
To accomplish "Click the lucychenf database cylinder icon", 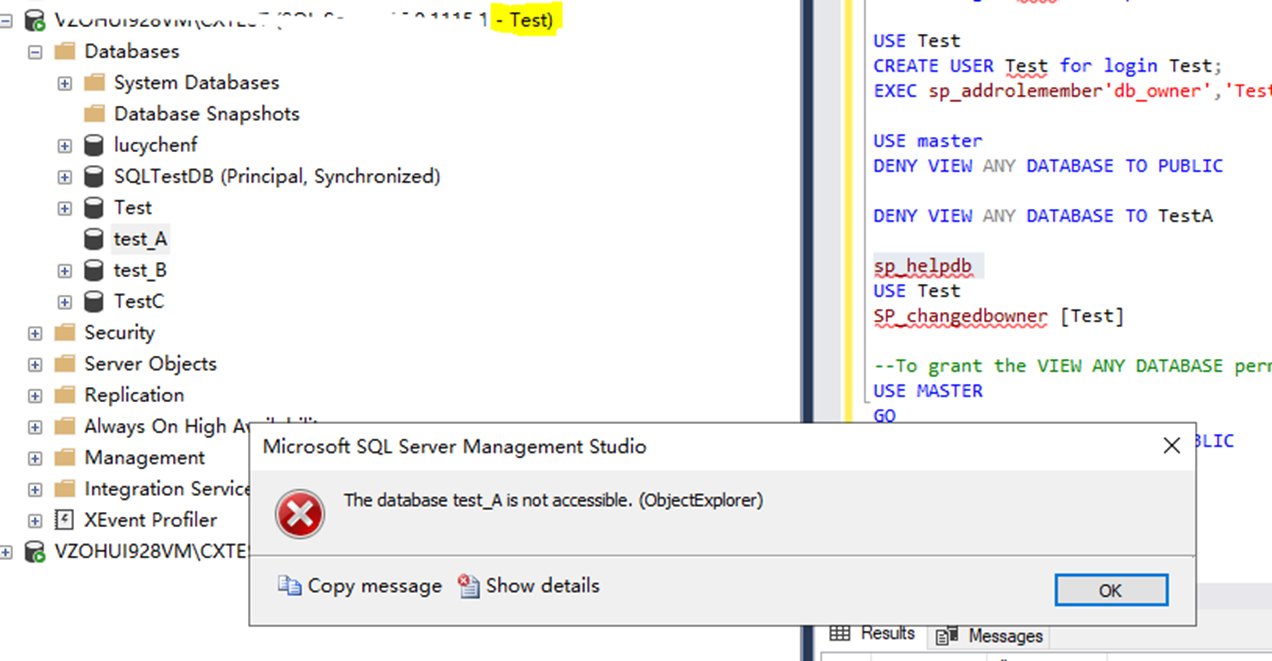I will point(94,145).
